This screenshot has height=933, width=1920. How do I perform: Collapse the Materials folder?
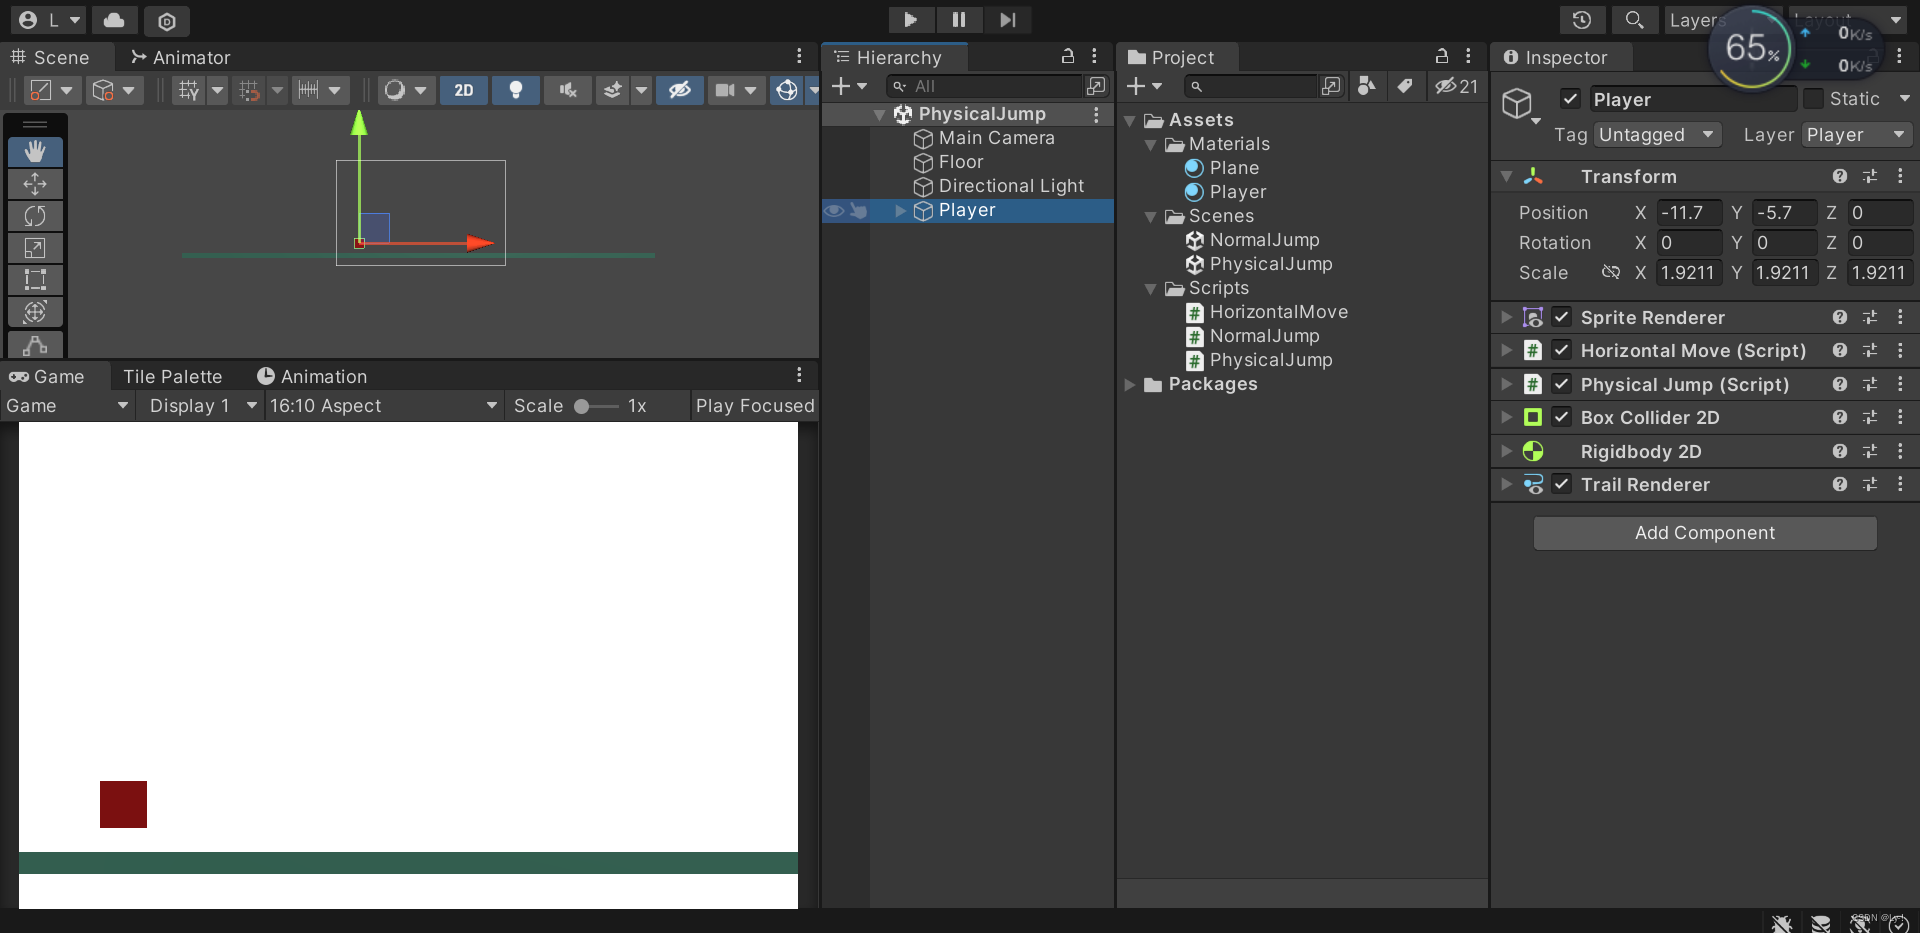pyautogui.click(x=1151, y=145)
